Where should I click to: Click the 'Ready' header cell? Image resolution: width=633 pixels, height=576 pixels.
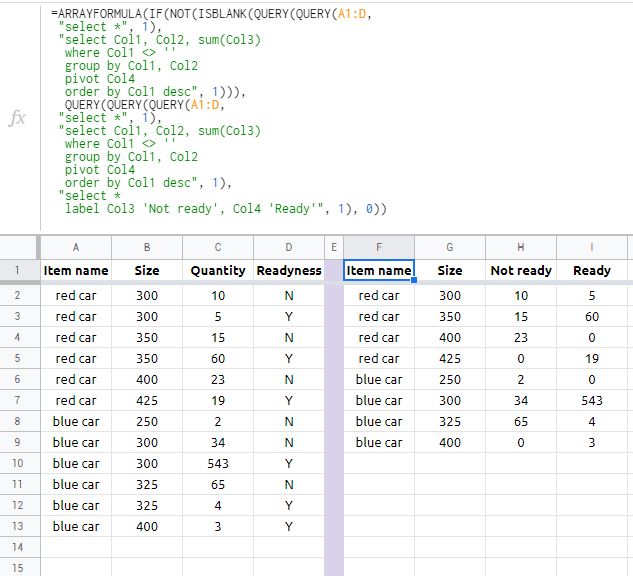pos(592,270)
